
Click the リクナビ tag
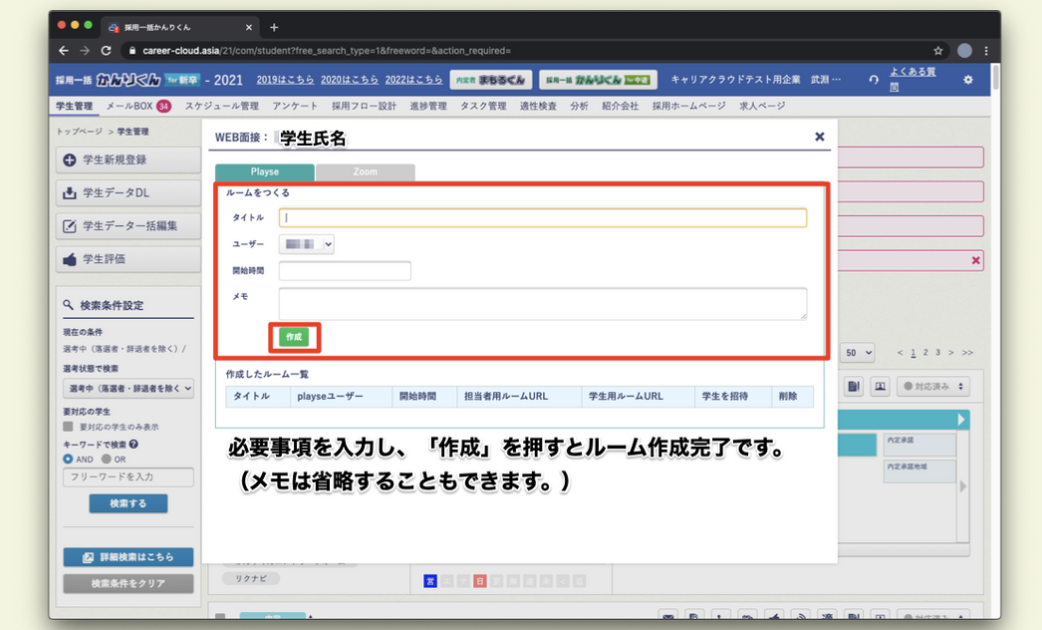pyautogui.click(x=251, y=579)
